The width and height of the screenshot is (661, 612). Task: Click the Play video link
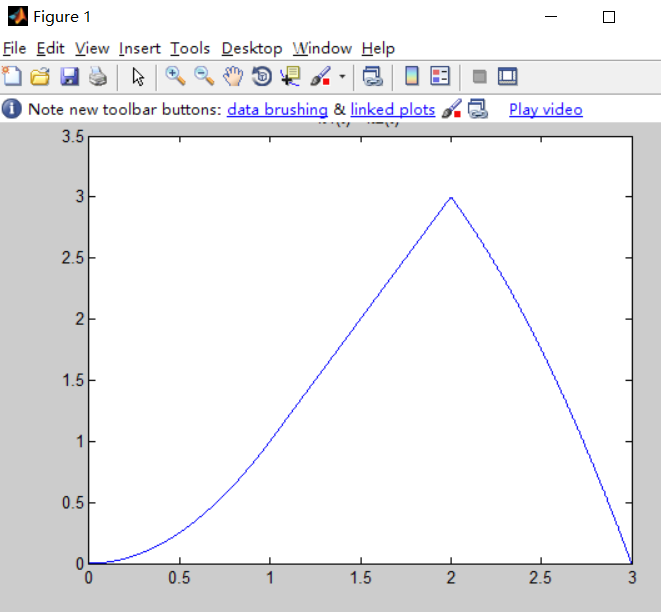pyautogui.click(x=545, y=110)
